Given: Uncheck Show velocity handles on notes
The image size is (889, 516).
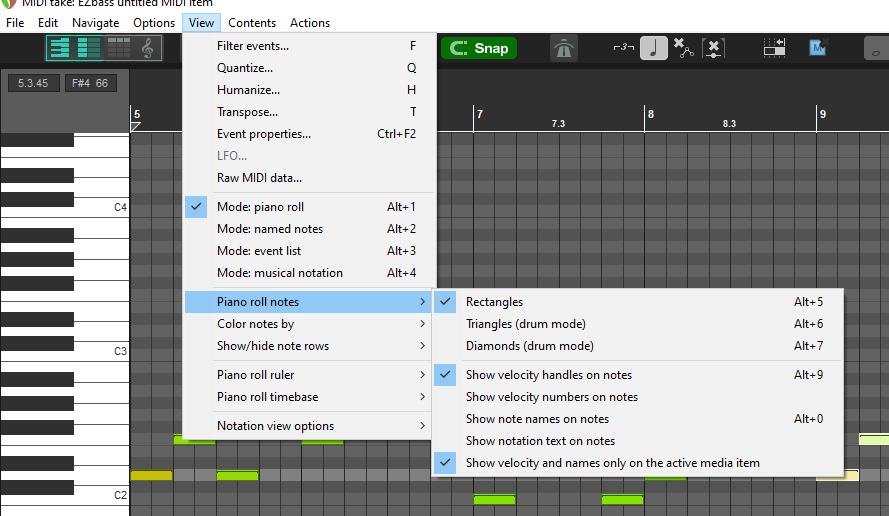Looking at the screenshot, I should [548, 375].
